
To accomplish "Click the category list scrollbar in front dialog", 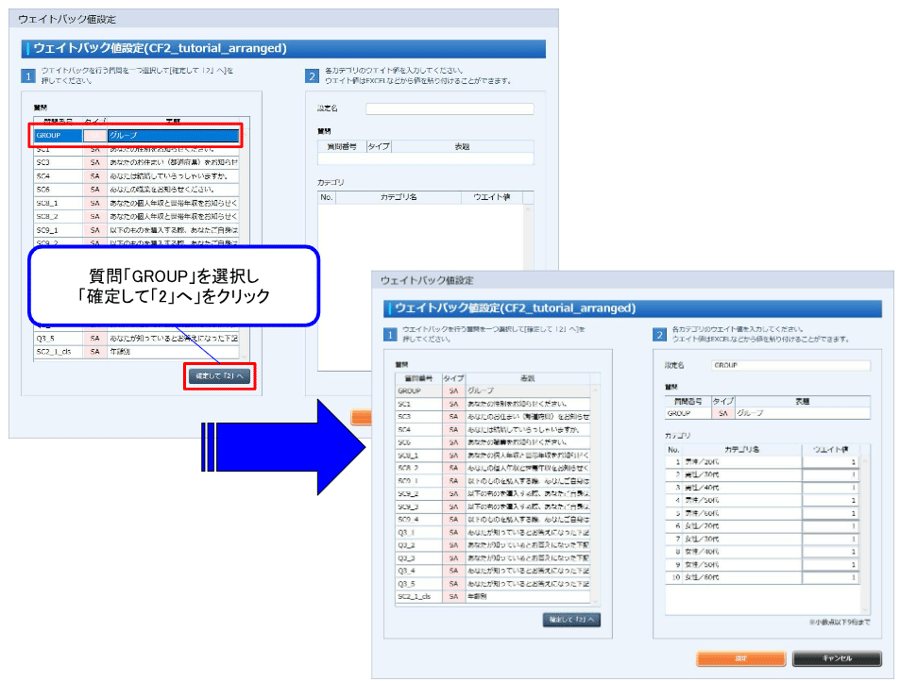I will (x=865, y=520).
